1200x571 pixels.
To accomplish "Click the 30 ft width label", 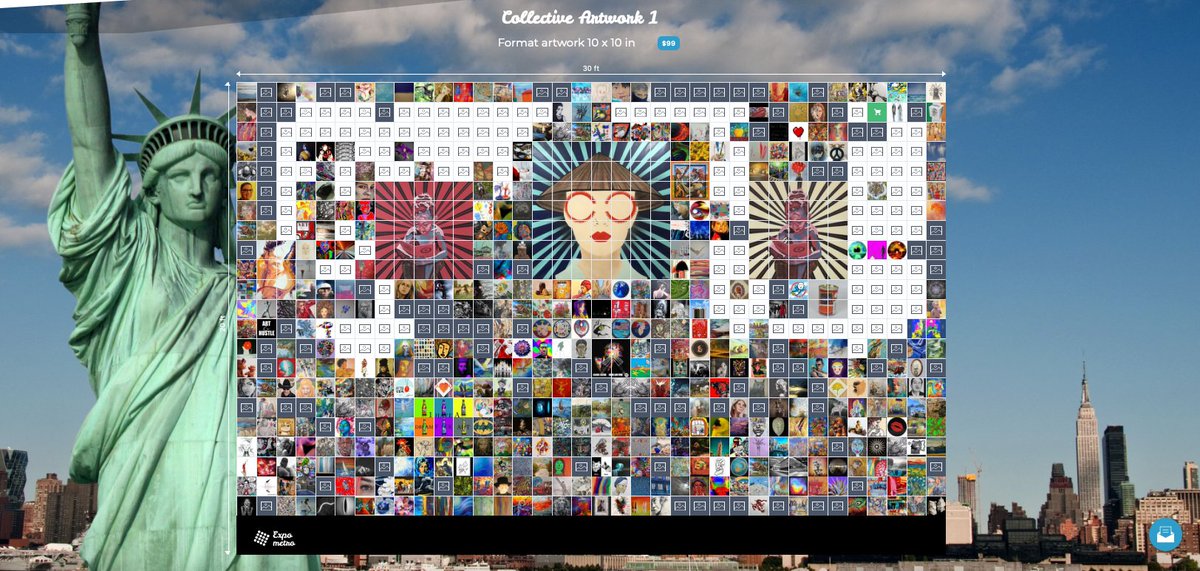I will pyautogui.click(x=591, y=68).
